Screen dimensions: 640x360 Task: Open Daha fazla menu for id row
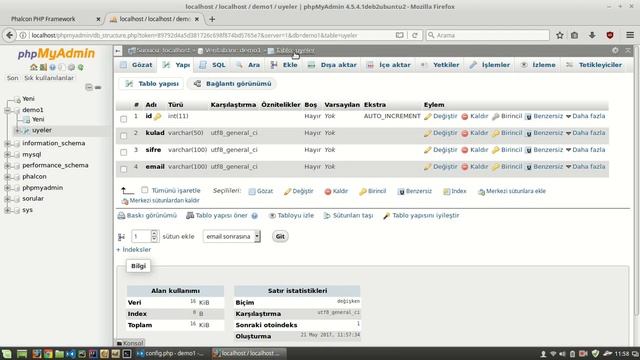click(x=585, y=116)
